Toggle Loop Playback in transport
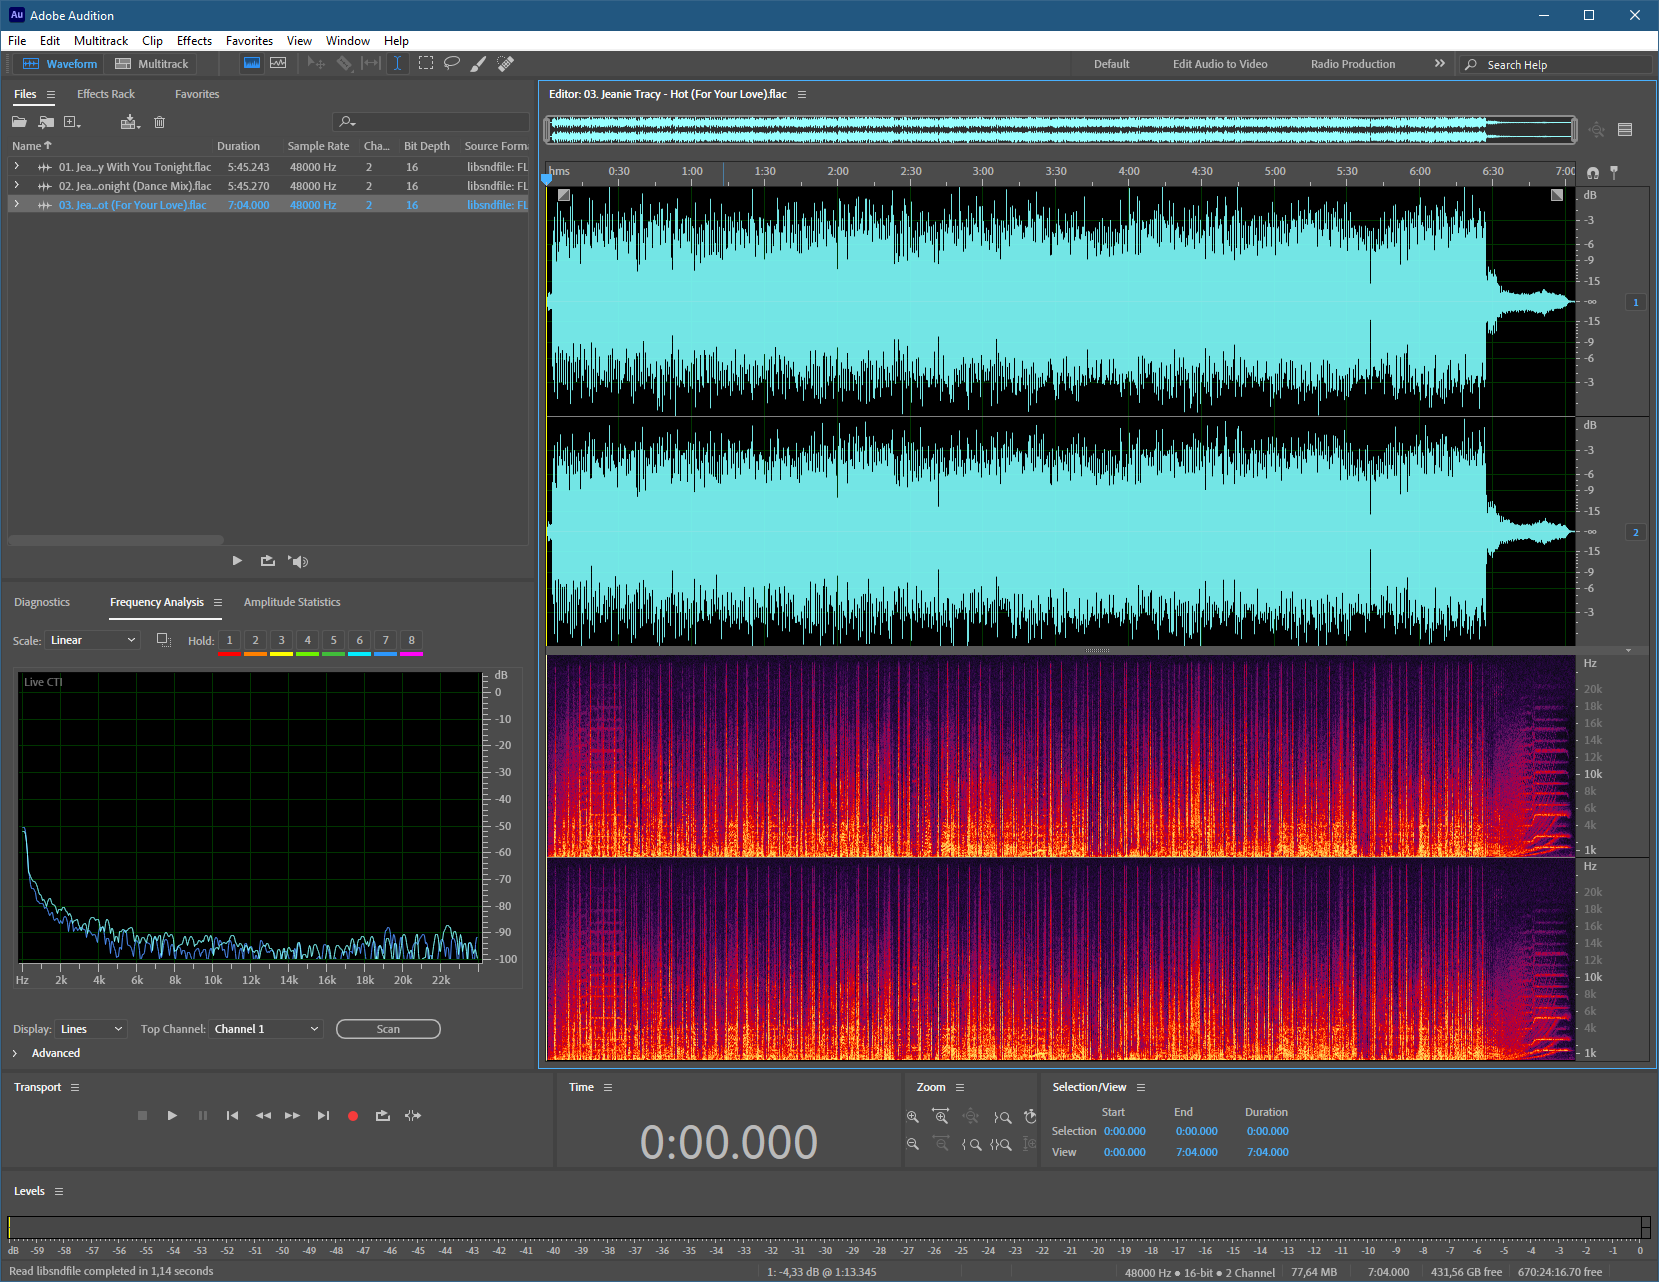 point(383,1115)
